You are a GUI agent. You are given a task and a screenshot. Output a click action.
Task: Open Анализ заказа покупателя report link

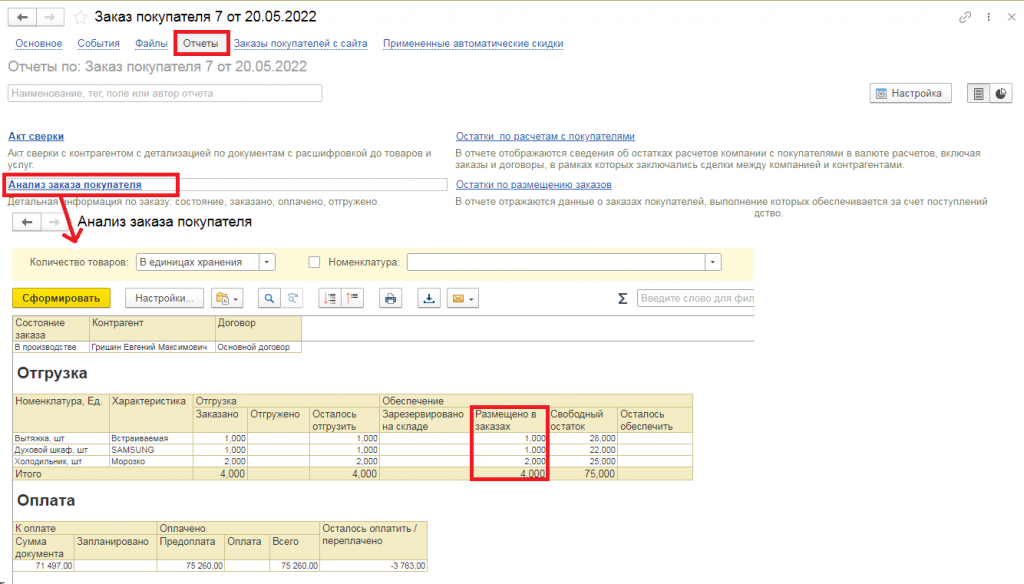pos(75,185)
